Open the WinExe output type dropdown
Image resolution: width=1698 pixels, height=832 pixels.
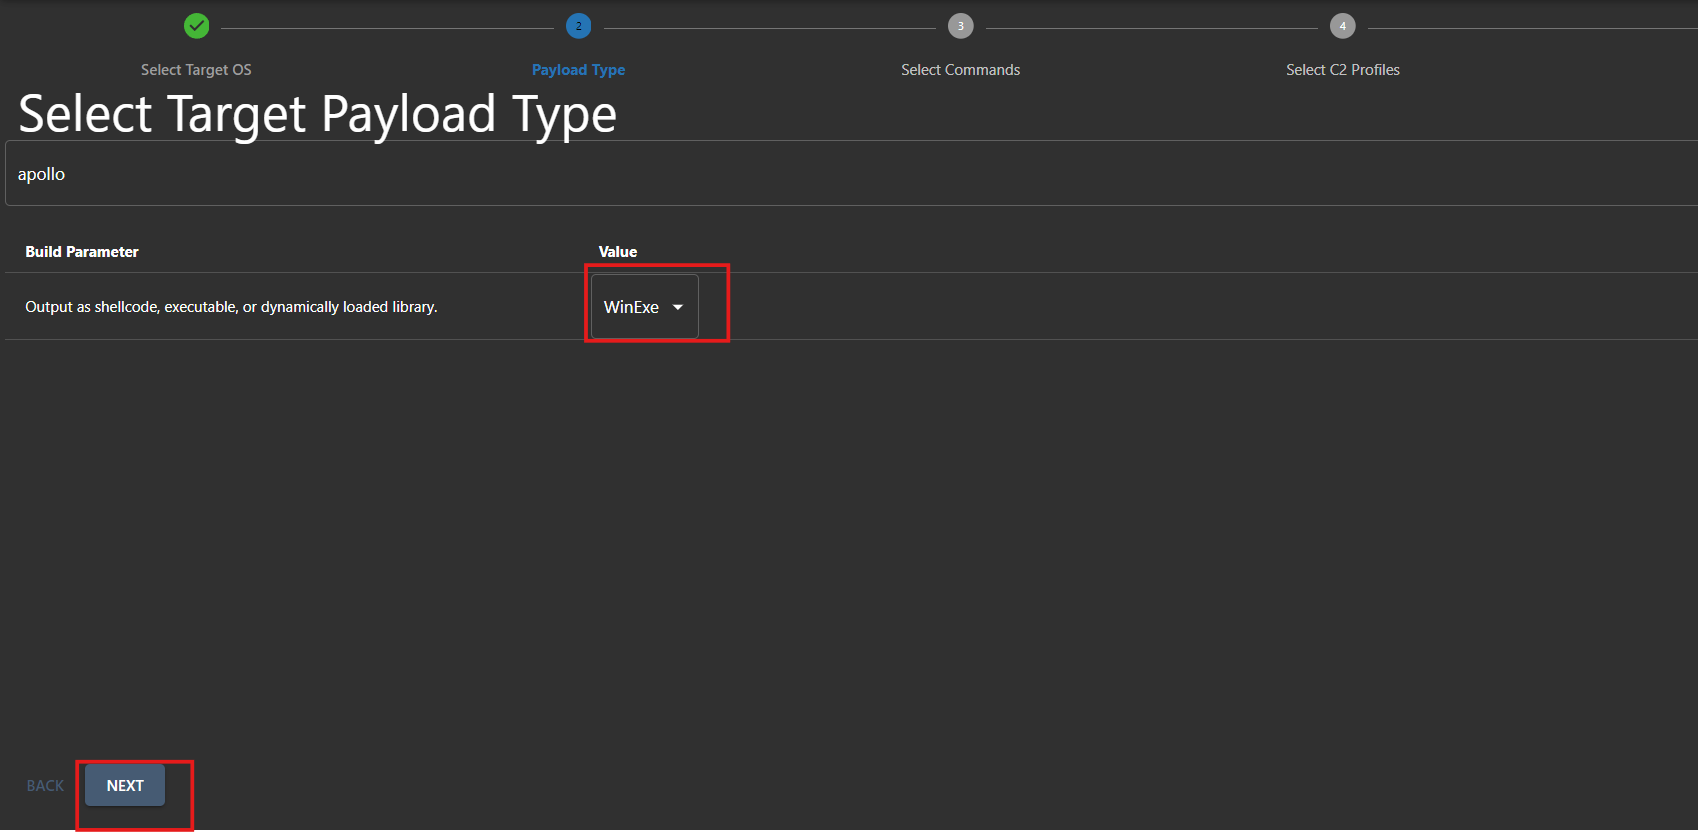point(644,307)
